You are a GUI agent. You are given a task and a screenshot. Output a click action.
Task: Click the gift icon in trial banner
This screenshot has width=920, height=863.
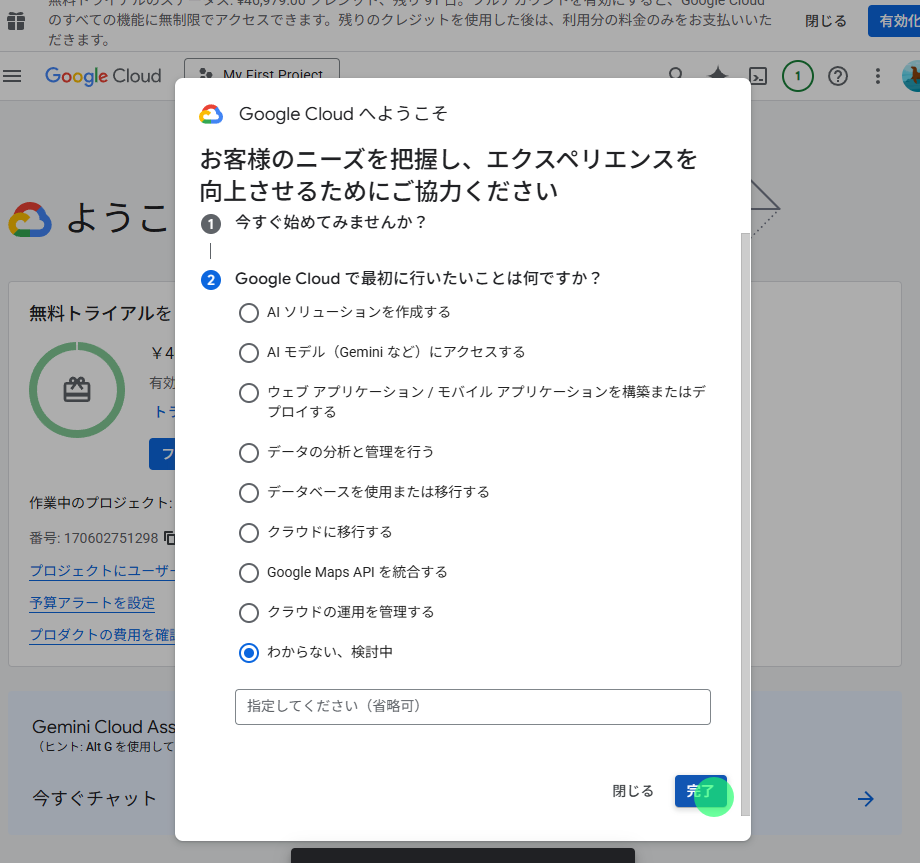click(x=16, y=21)
